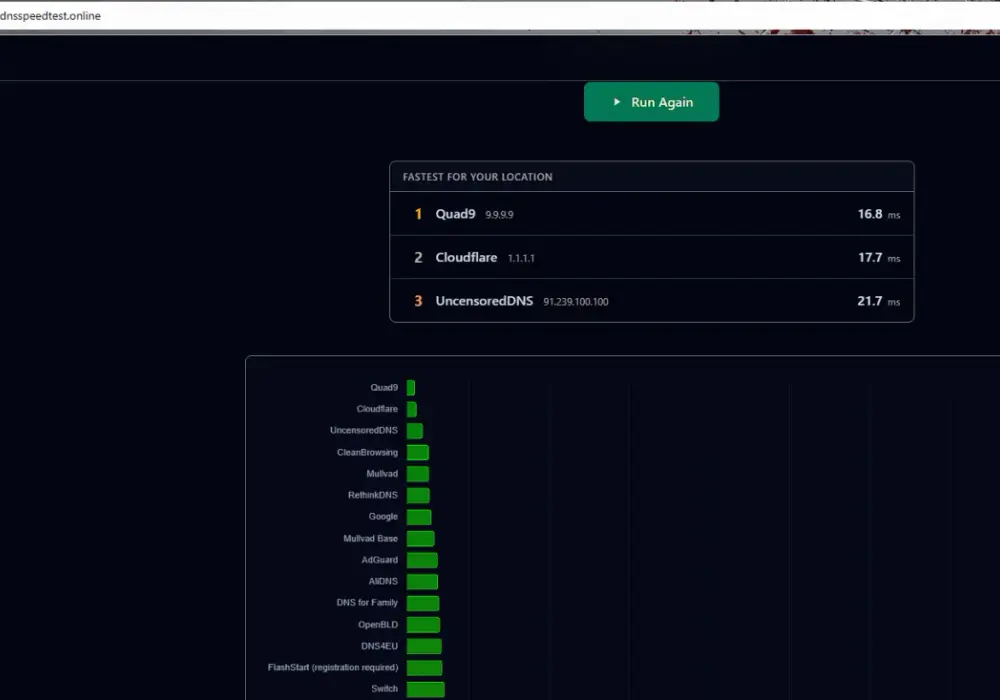This screenshot has width=1000, height=700.
Task: Click the Cloudflare chart axis label
Action: coord(377,409)
